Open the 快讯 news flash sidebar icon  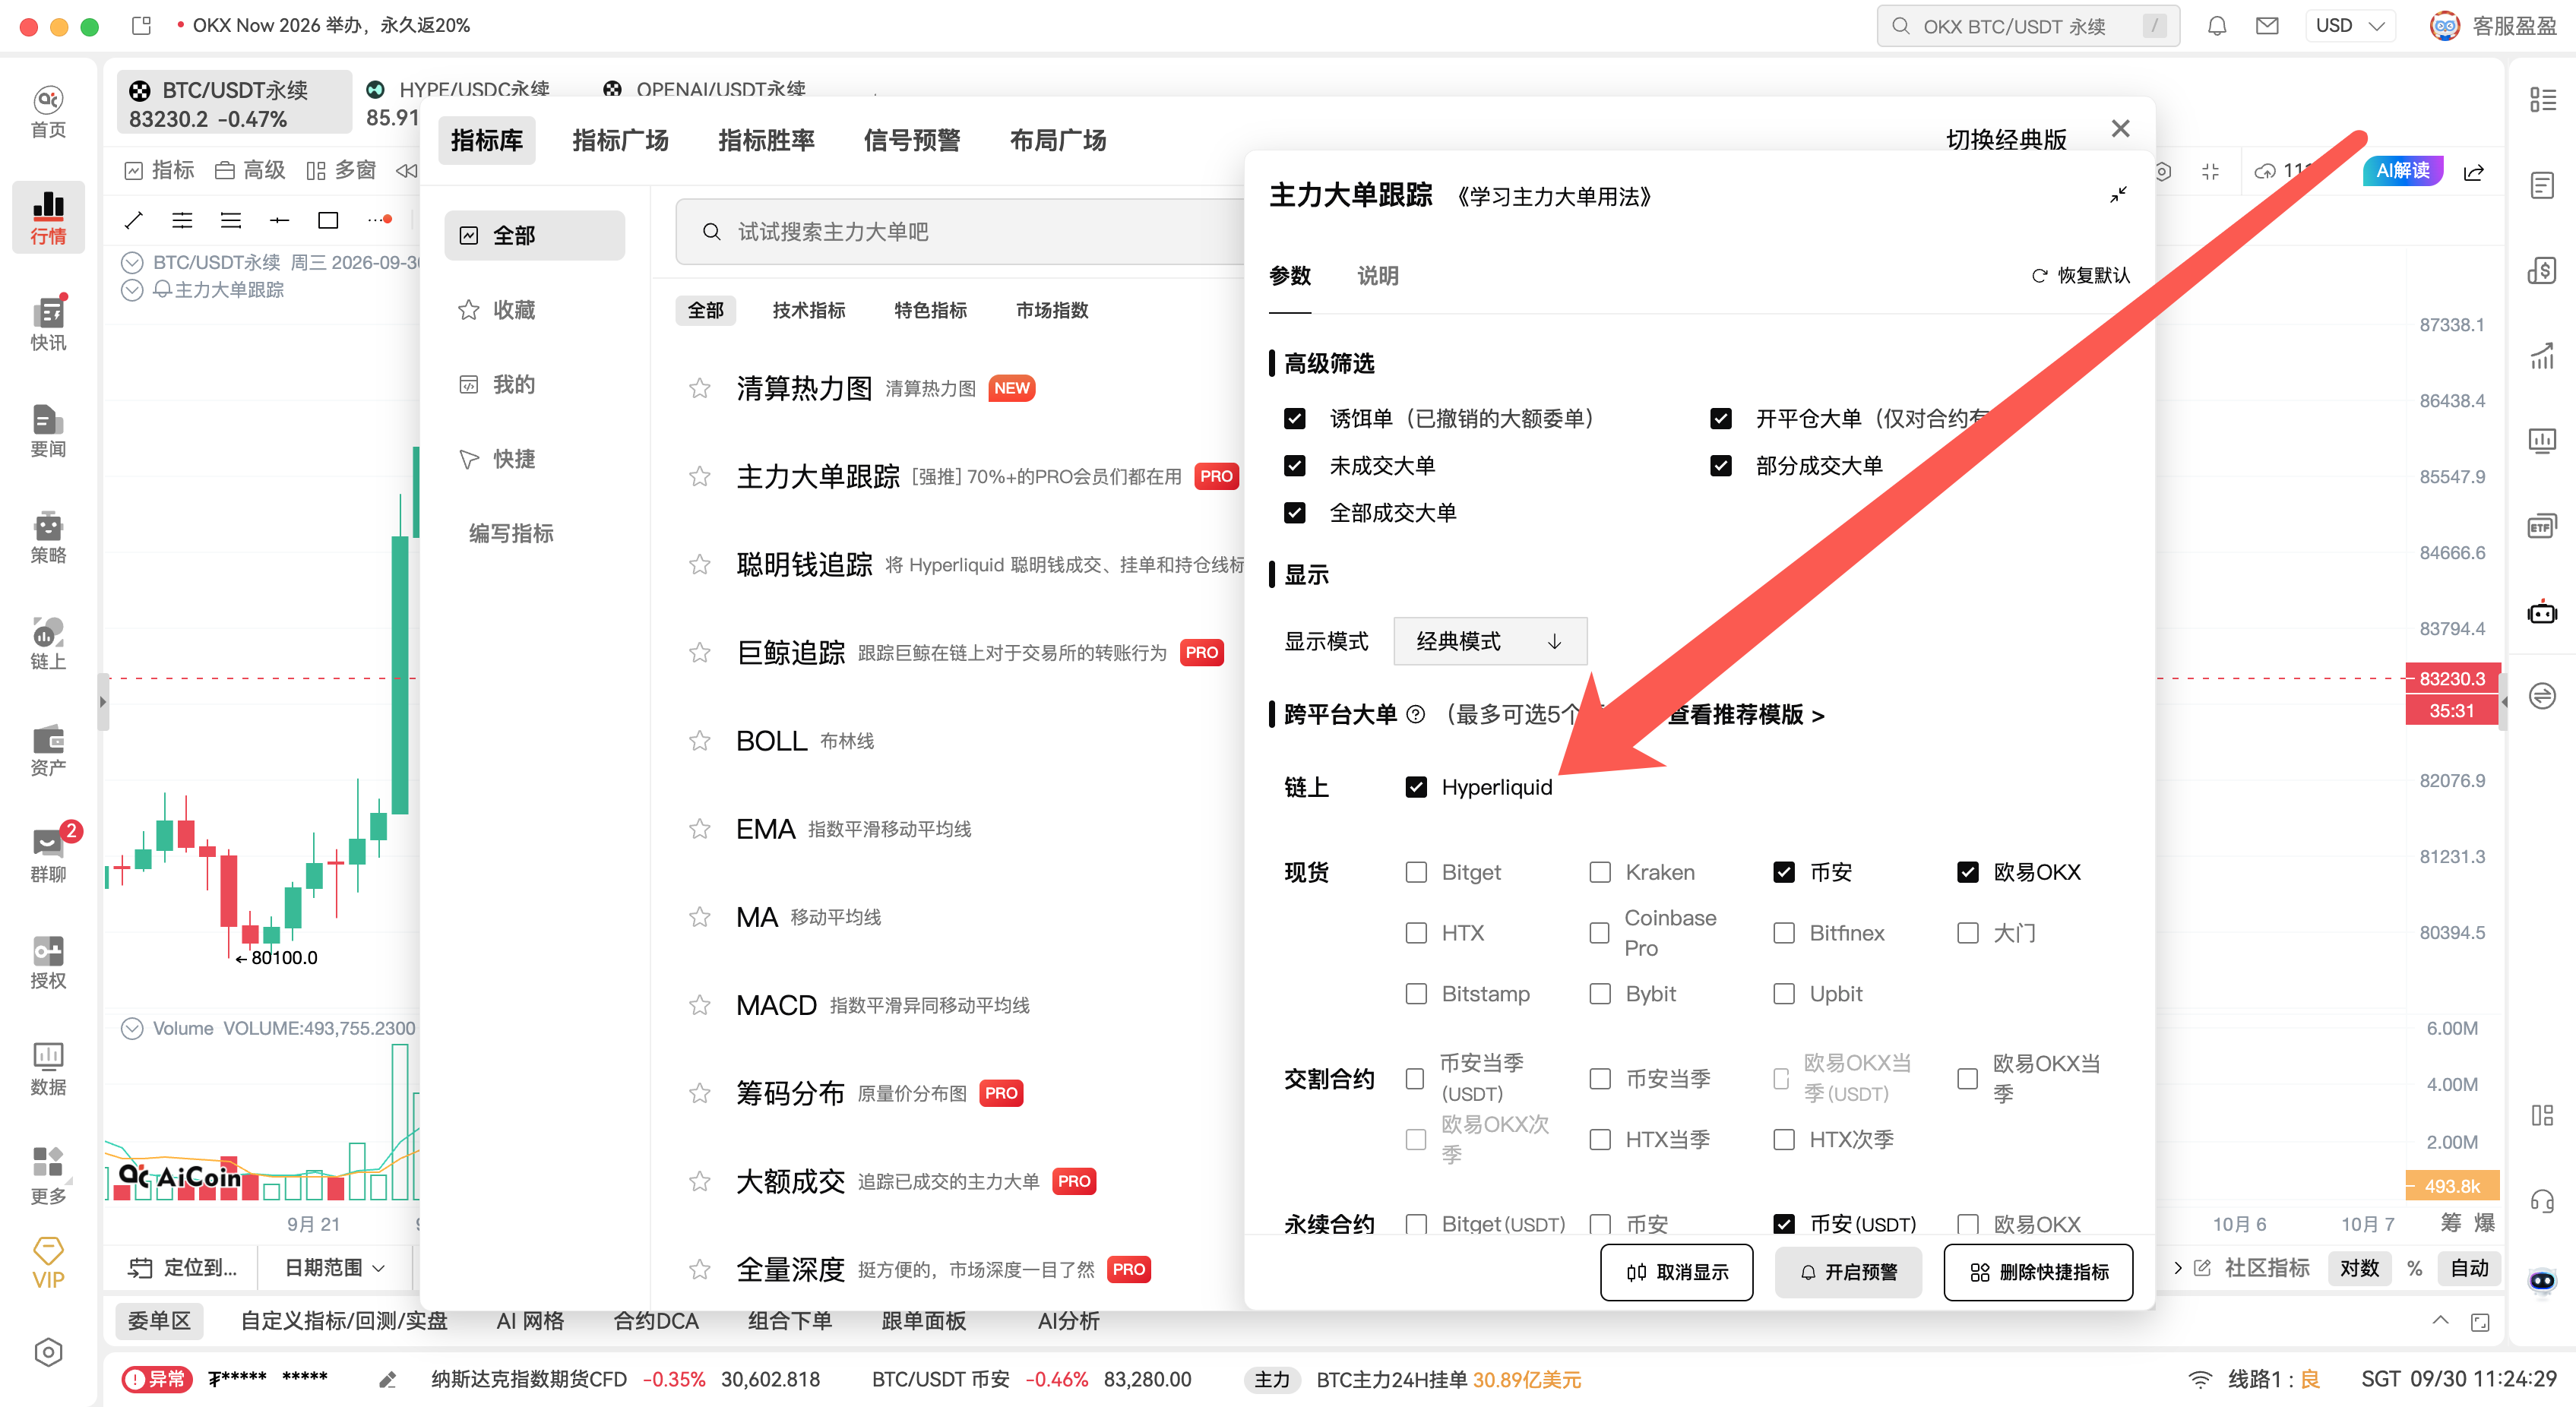tap(48, 323)
